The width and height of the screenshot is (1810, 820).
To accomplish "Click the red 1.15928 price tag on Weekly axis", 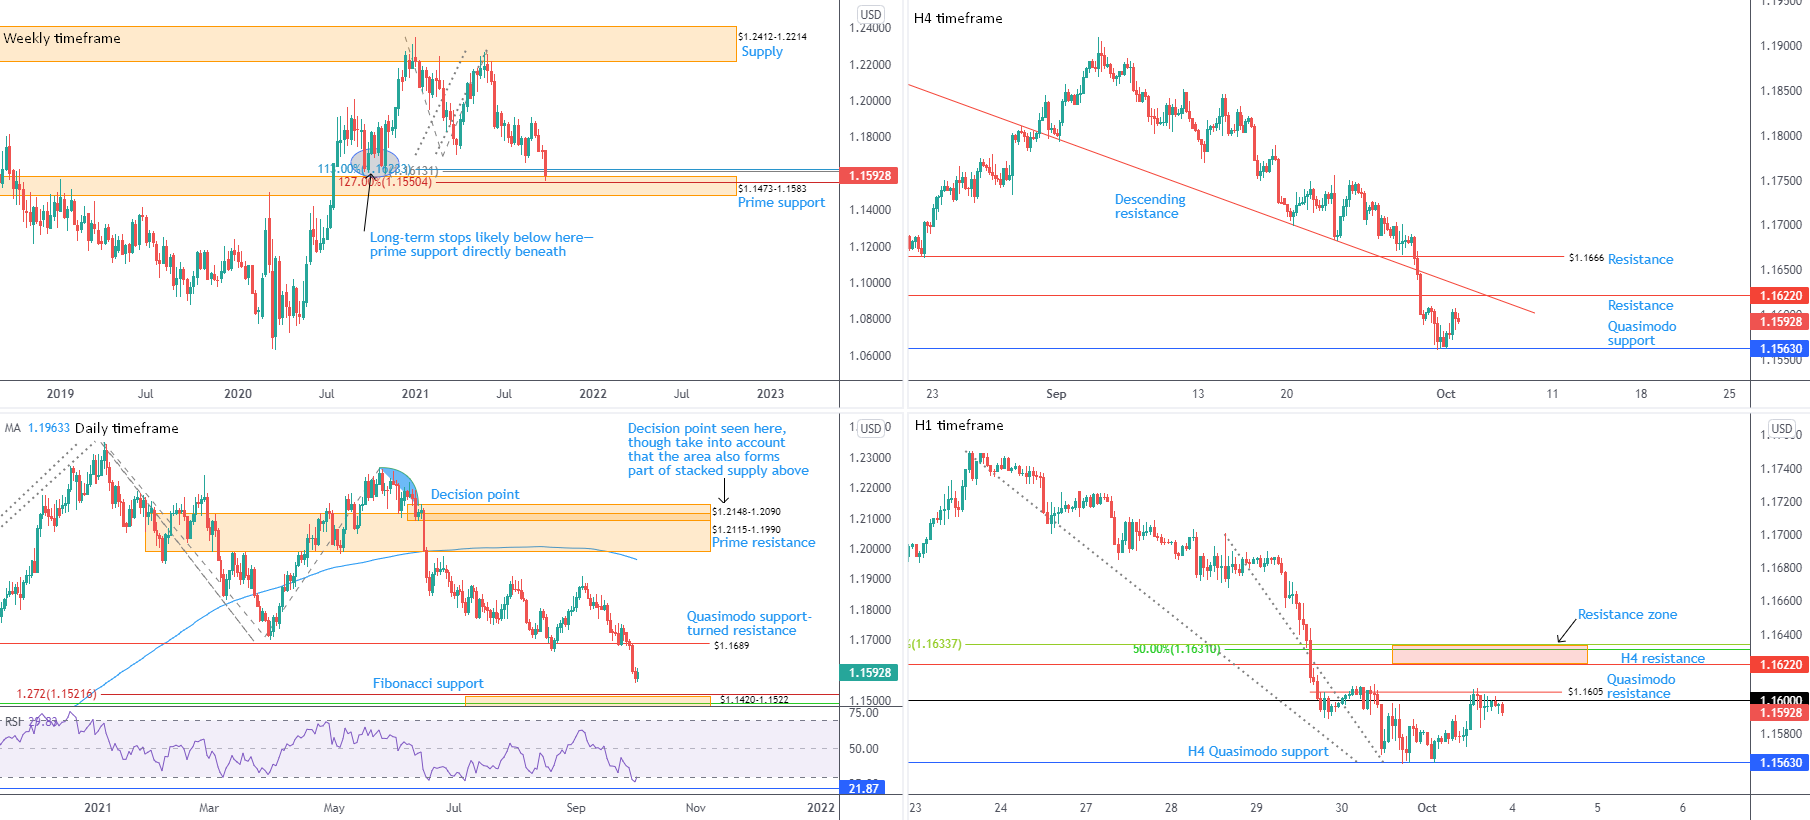I will coord(869,176).
